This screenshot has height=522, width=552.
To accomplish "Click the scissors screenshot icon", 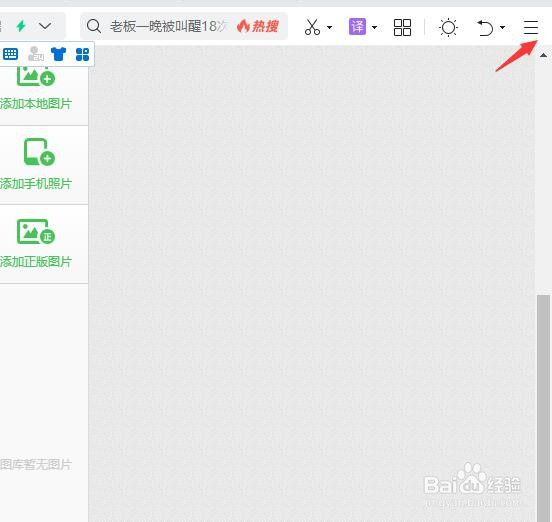I will coord(312,27).
